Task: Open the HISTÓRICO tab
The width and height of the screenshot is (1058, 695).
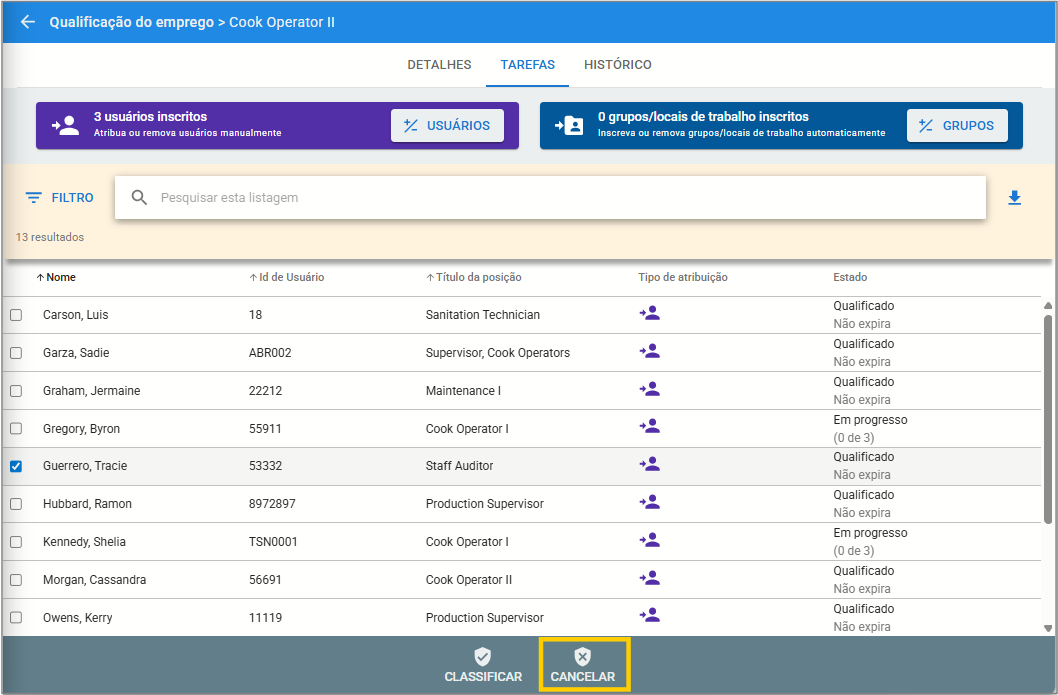Action: click(x=617, y=65)
